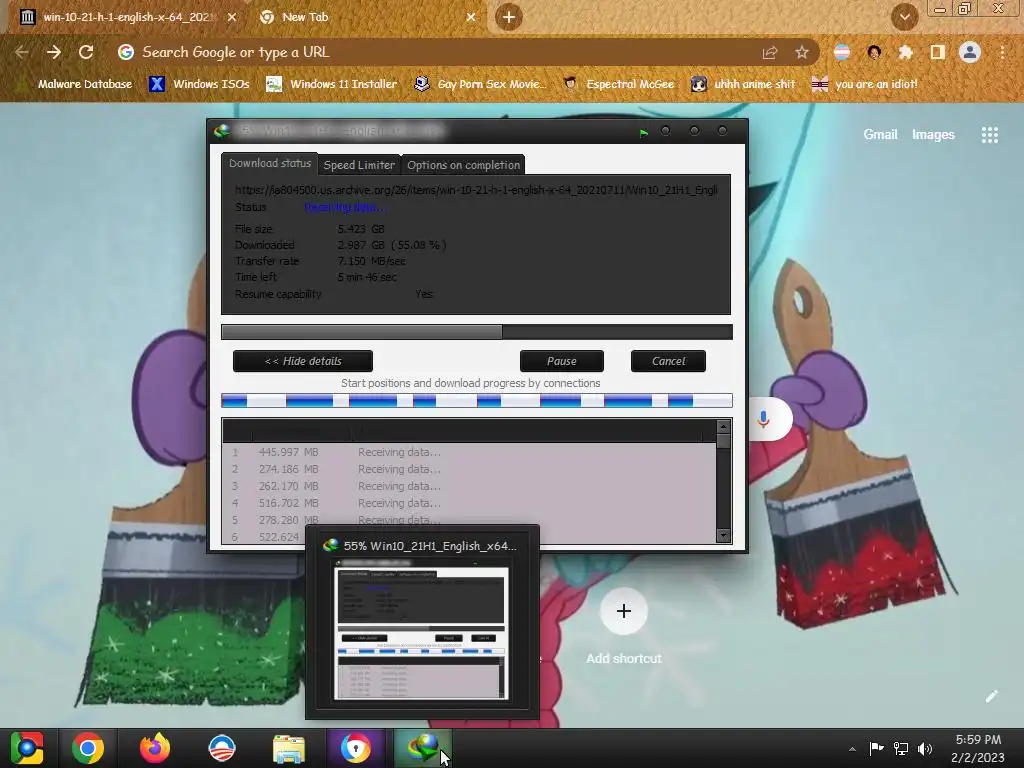Click the download manager taskbar icon

point(422,748)
